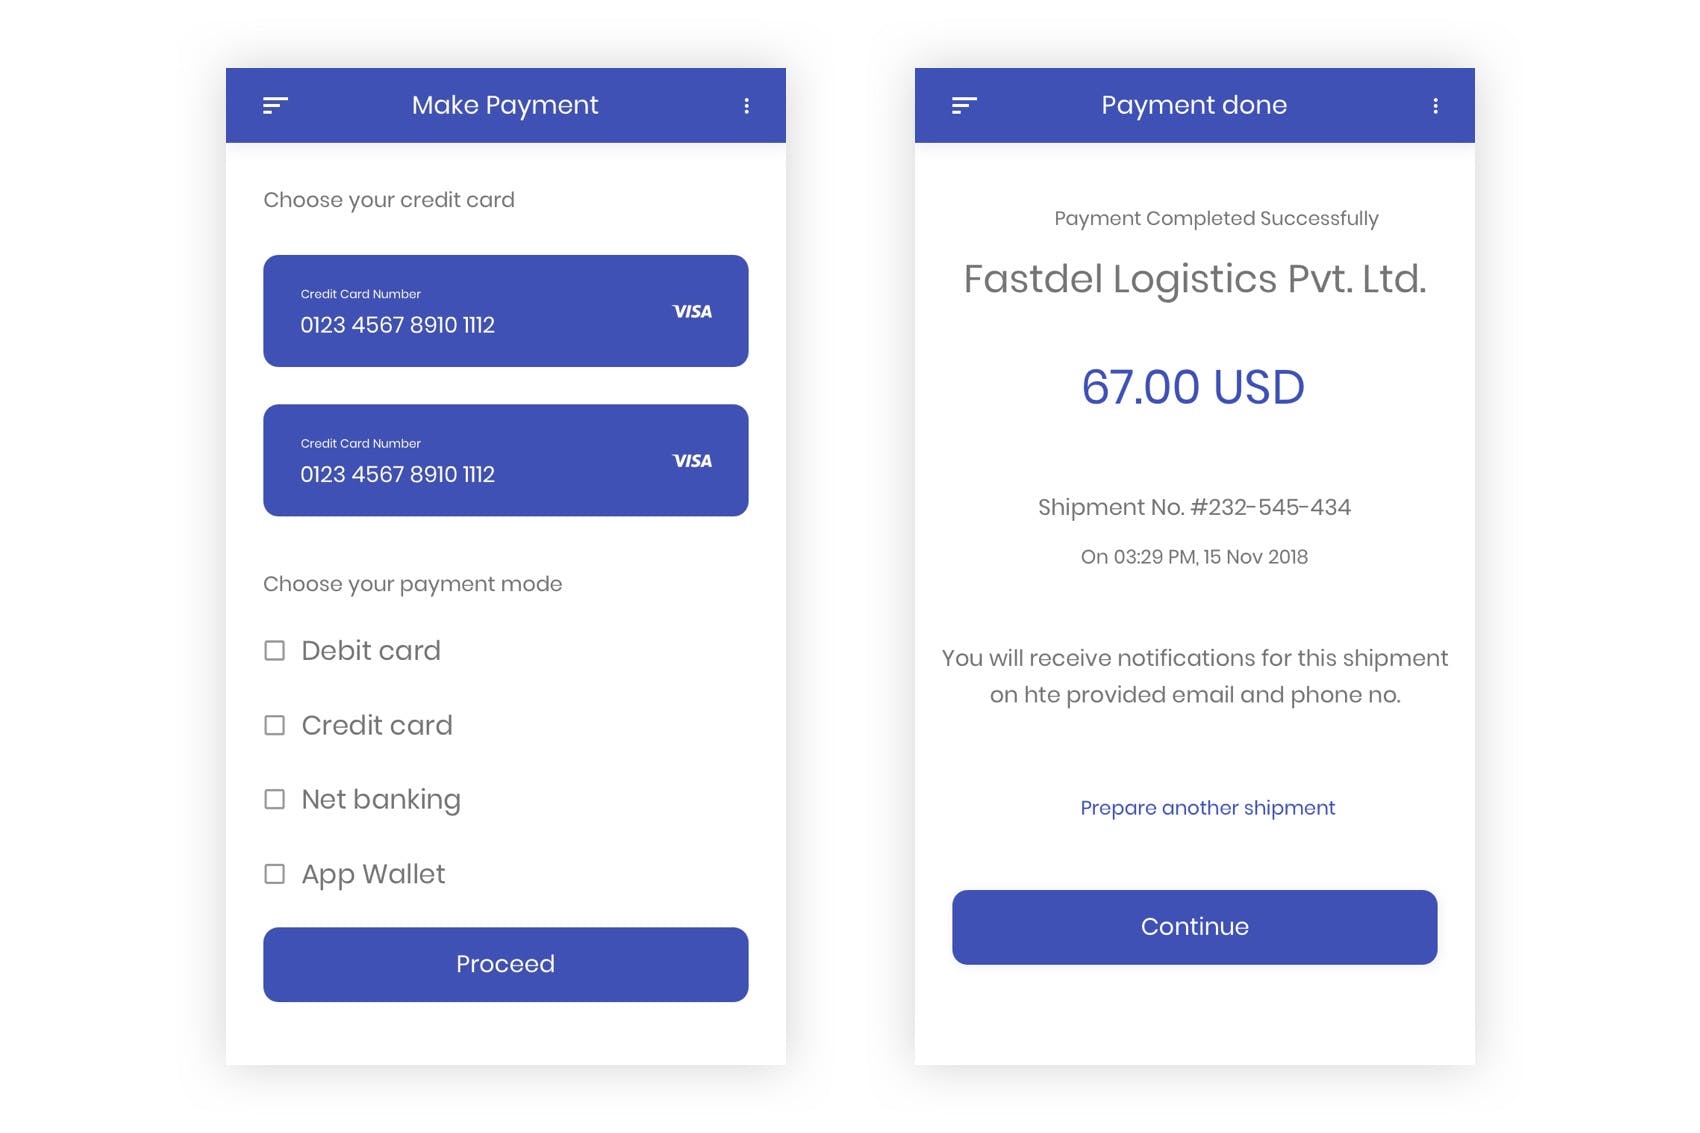1700x1133 pixels.
Task: Expand the credit card list section
Action: 389,200
